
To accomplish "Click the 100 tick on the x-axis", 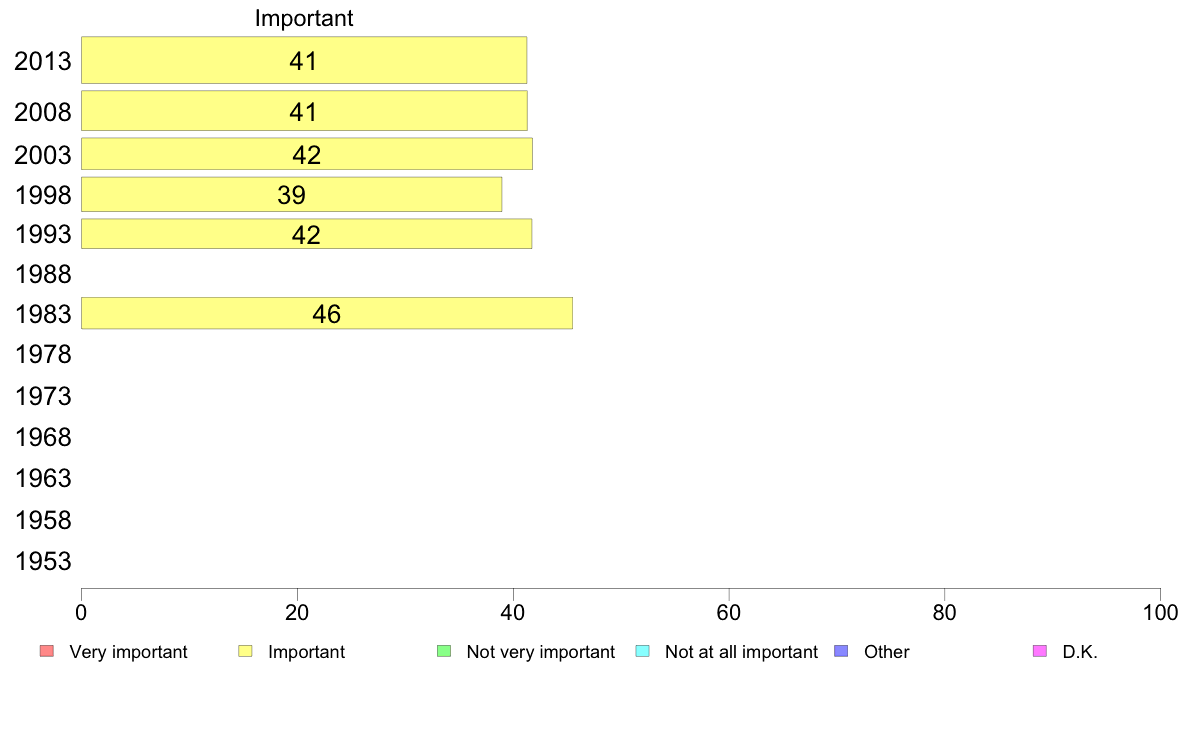I will coord(1160,612).
